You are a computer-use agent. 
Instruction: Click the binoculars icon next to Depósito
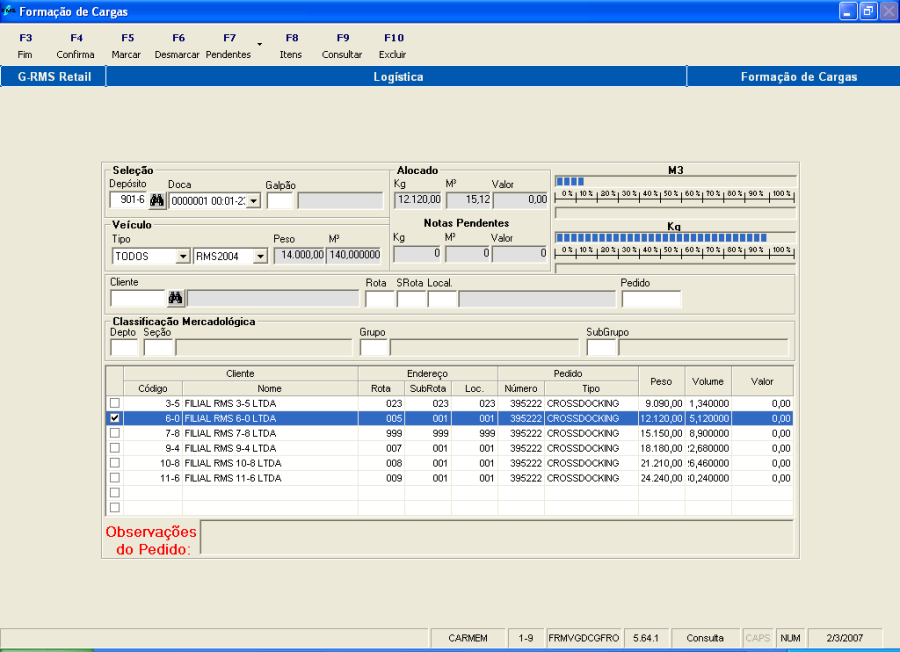tap(157, 200)
